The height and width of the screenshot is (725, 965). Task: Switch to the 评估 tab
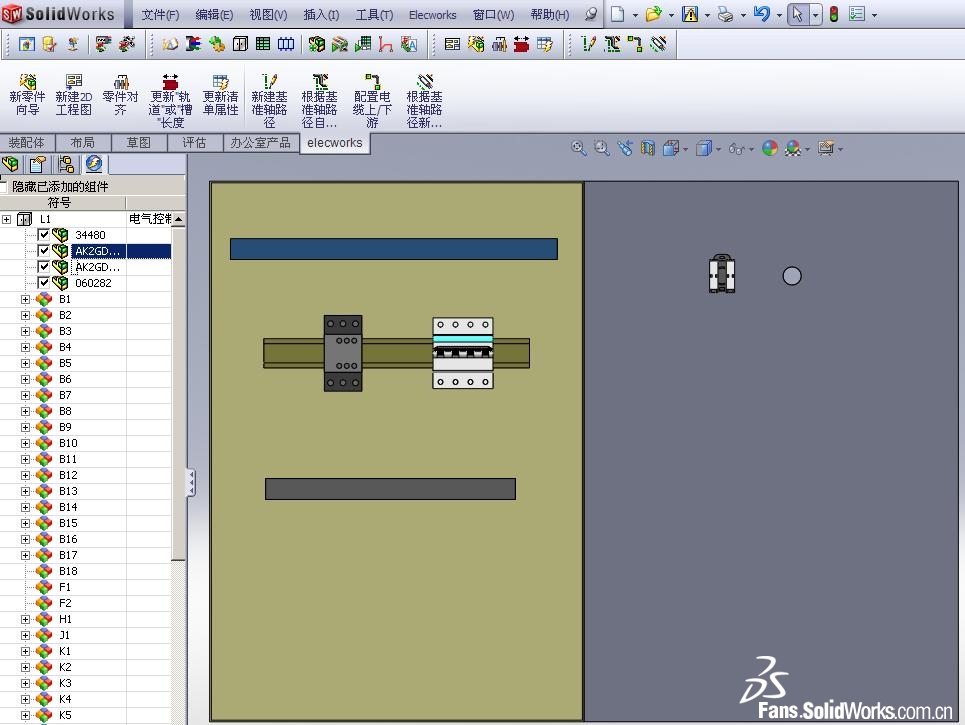point(194,143)
